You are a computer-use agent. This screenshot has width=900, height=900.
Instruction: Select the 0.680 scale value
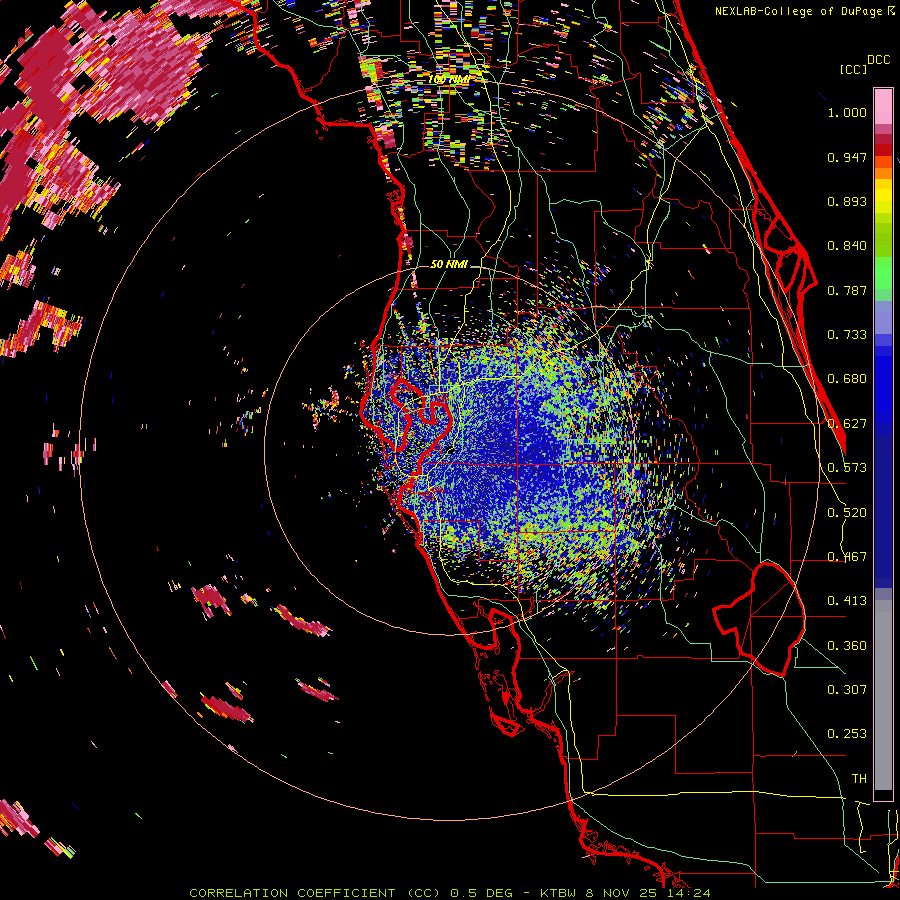click(847, 379)
